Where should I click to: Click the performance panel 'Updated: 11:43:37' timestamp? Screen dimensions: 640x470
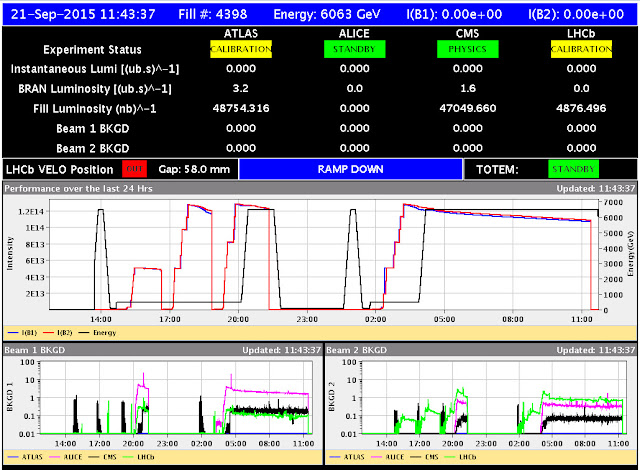pos(596,189)
